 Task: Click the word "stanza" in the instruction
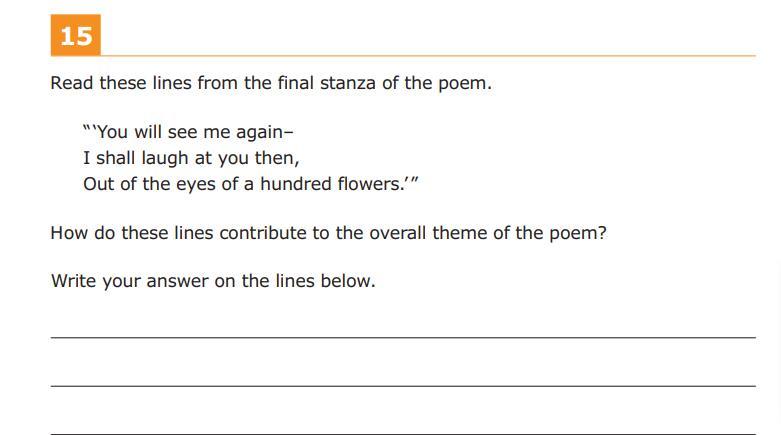[346, 83]
